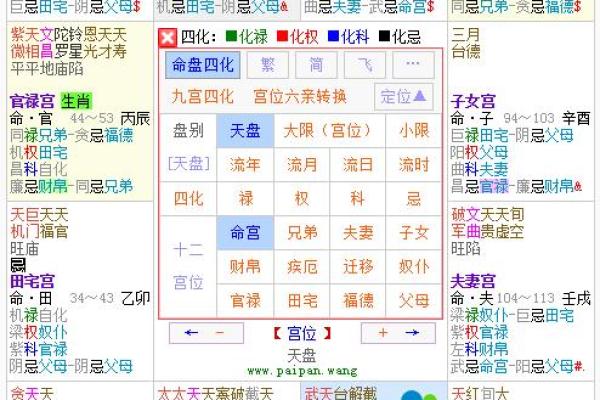Click the 繁 traditional Chinese button
Screen dimensions: 600x400
pos(268,66)
